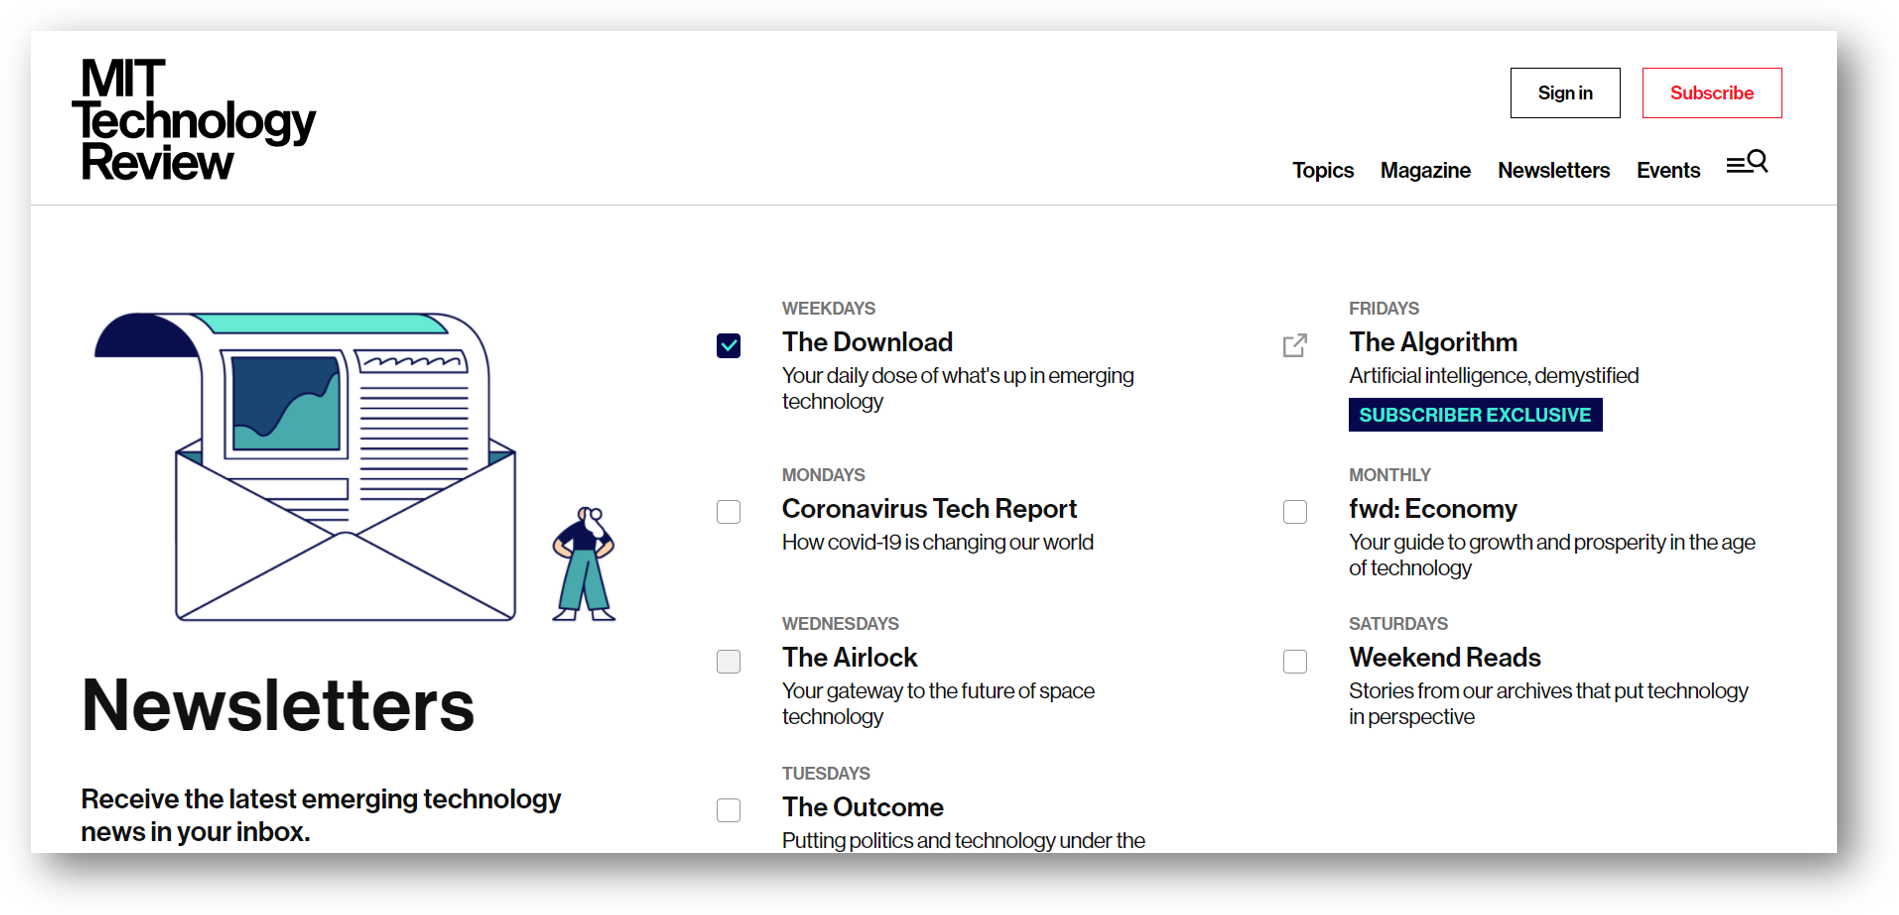Image resolution: width=1899 pixels, height=915 pixels.
Task: Enable the Coronavirus Tech Report newsletter
Action: pyautogui.click(x=728, y=511)
